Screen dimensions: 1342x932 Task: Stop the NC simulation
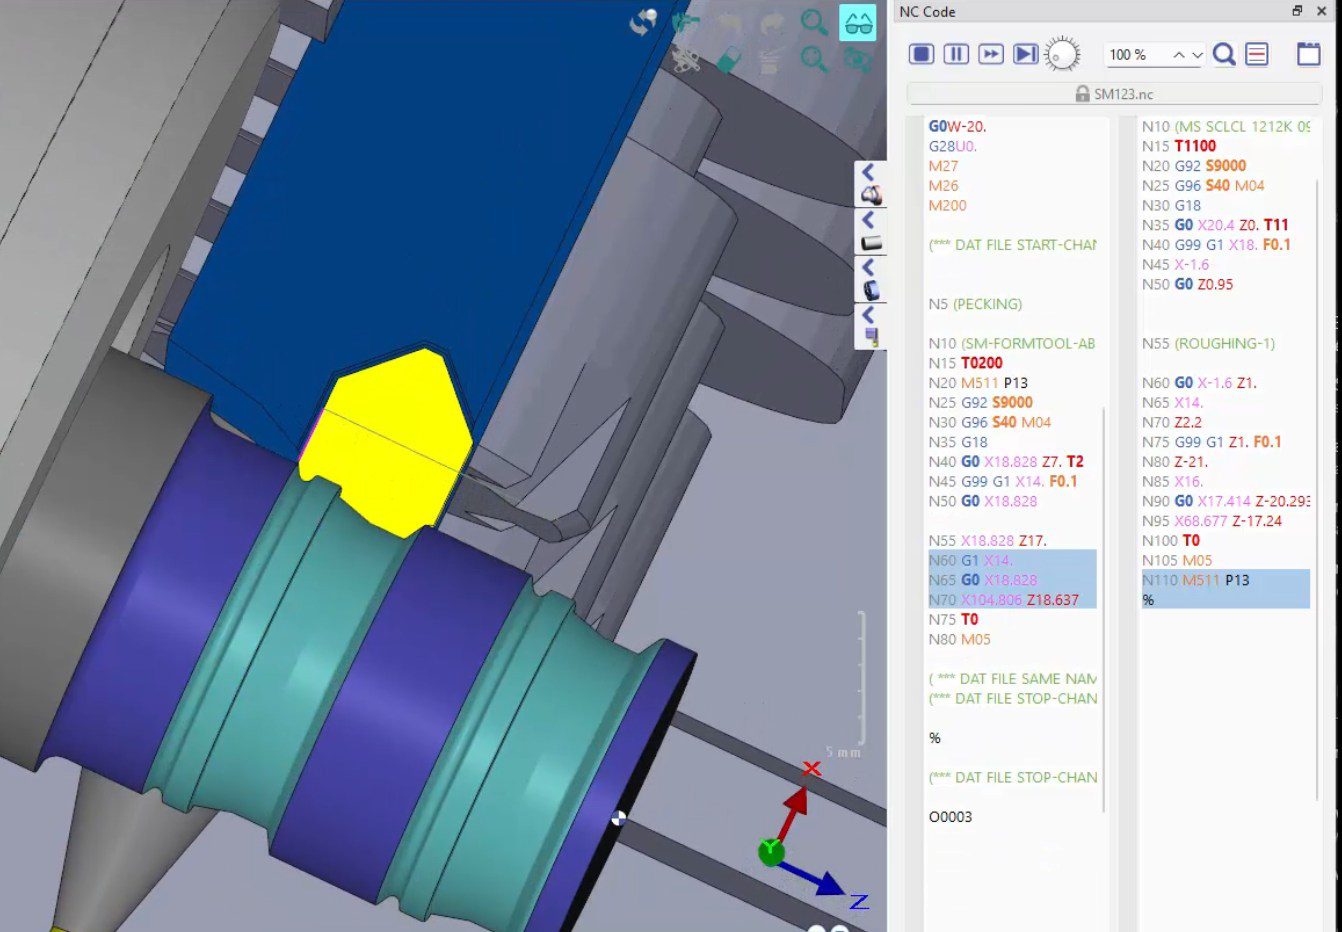pos(921,54)
